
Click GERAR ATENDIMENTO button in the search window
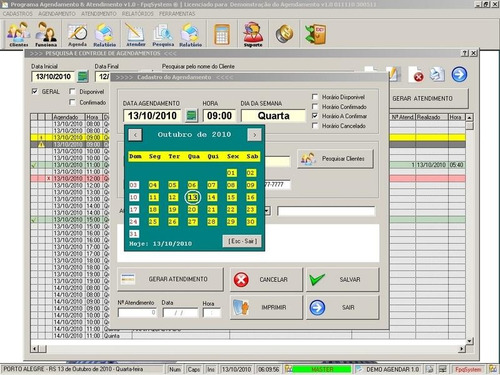[429, 99]
